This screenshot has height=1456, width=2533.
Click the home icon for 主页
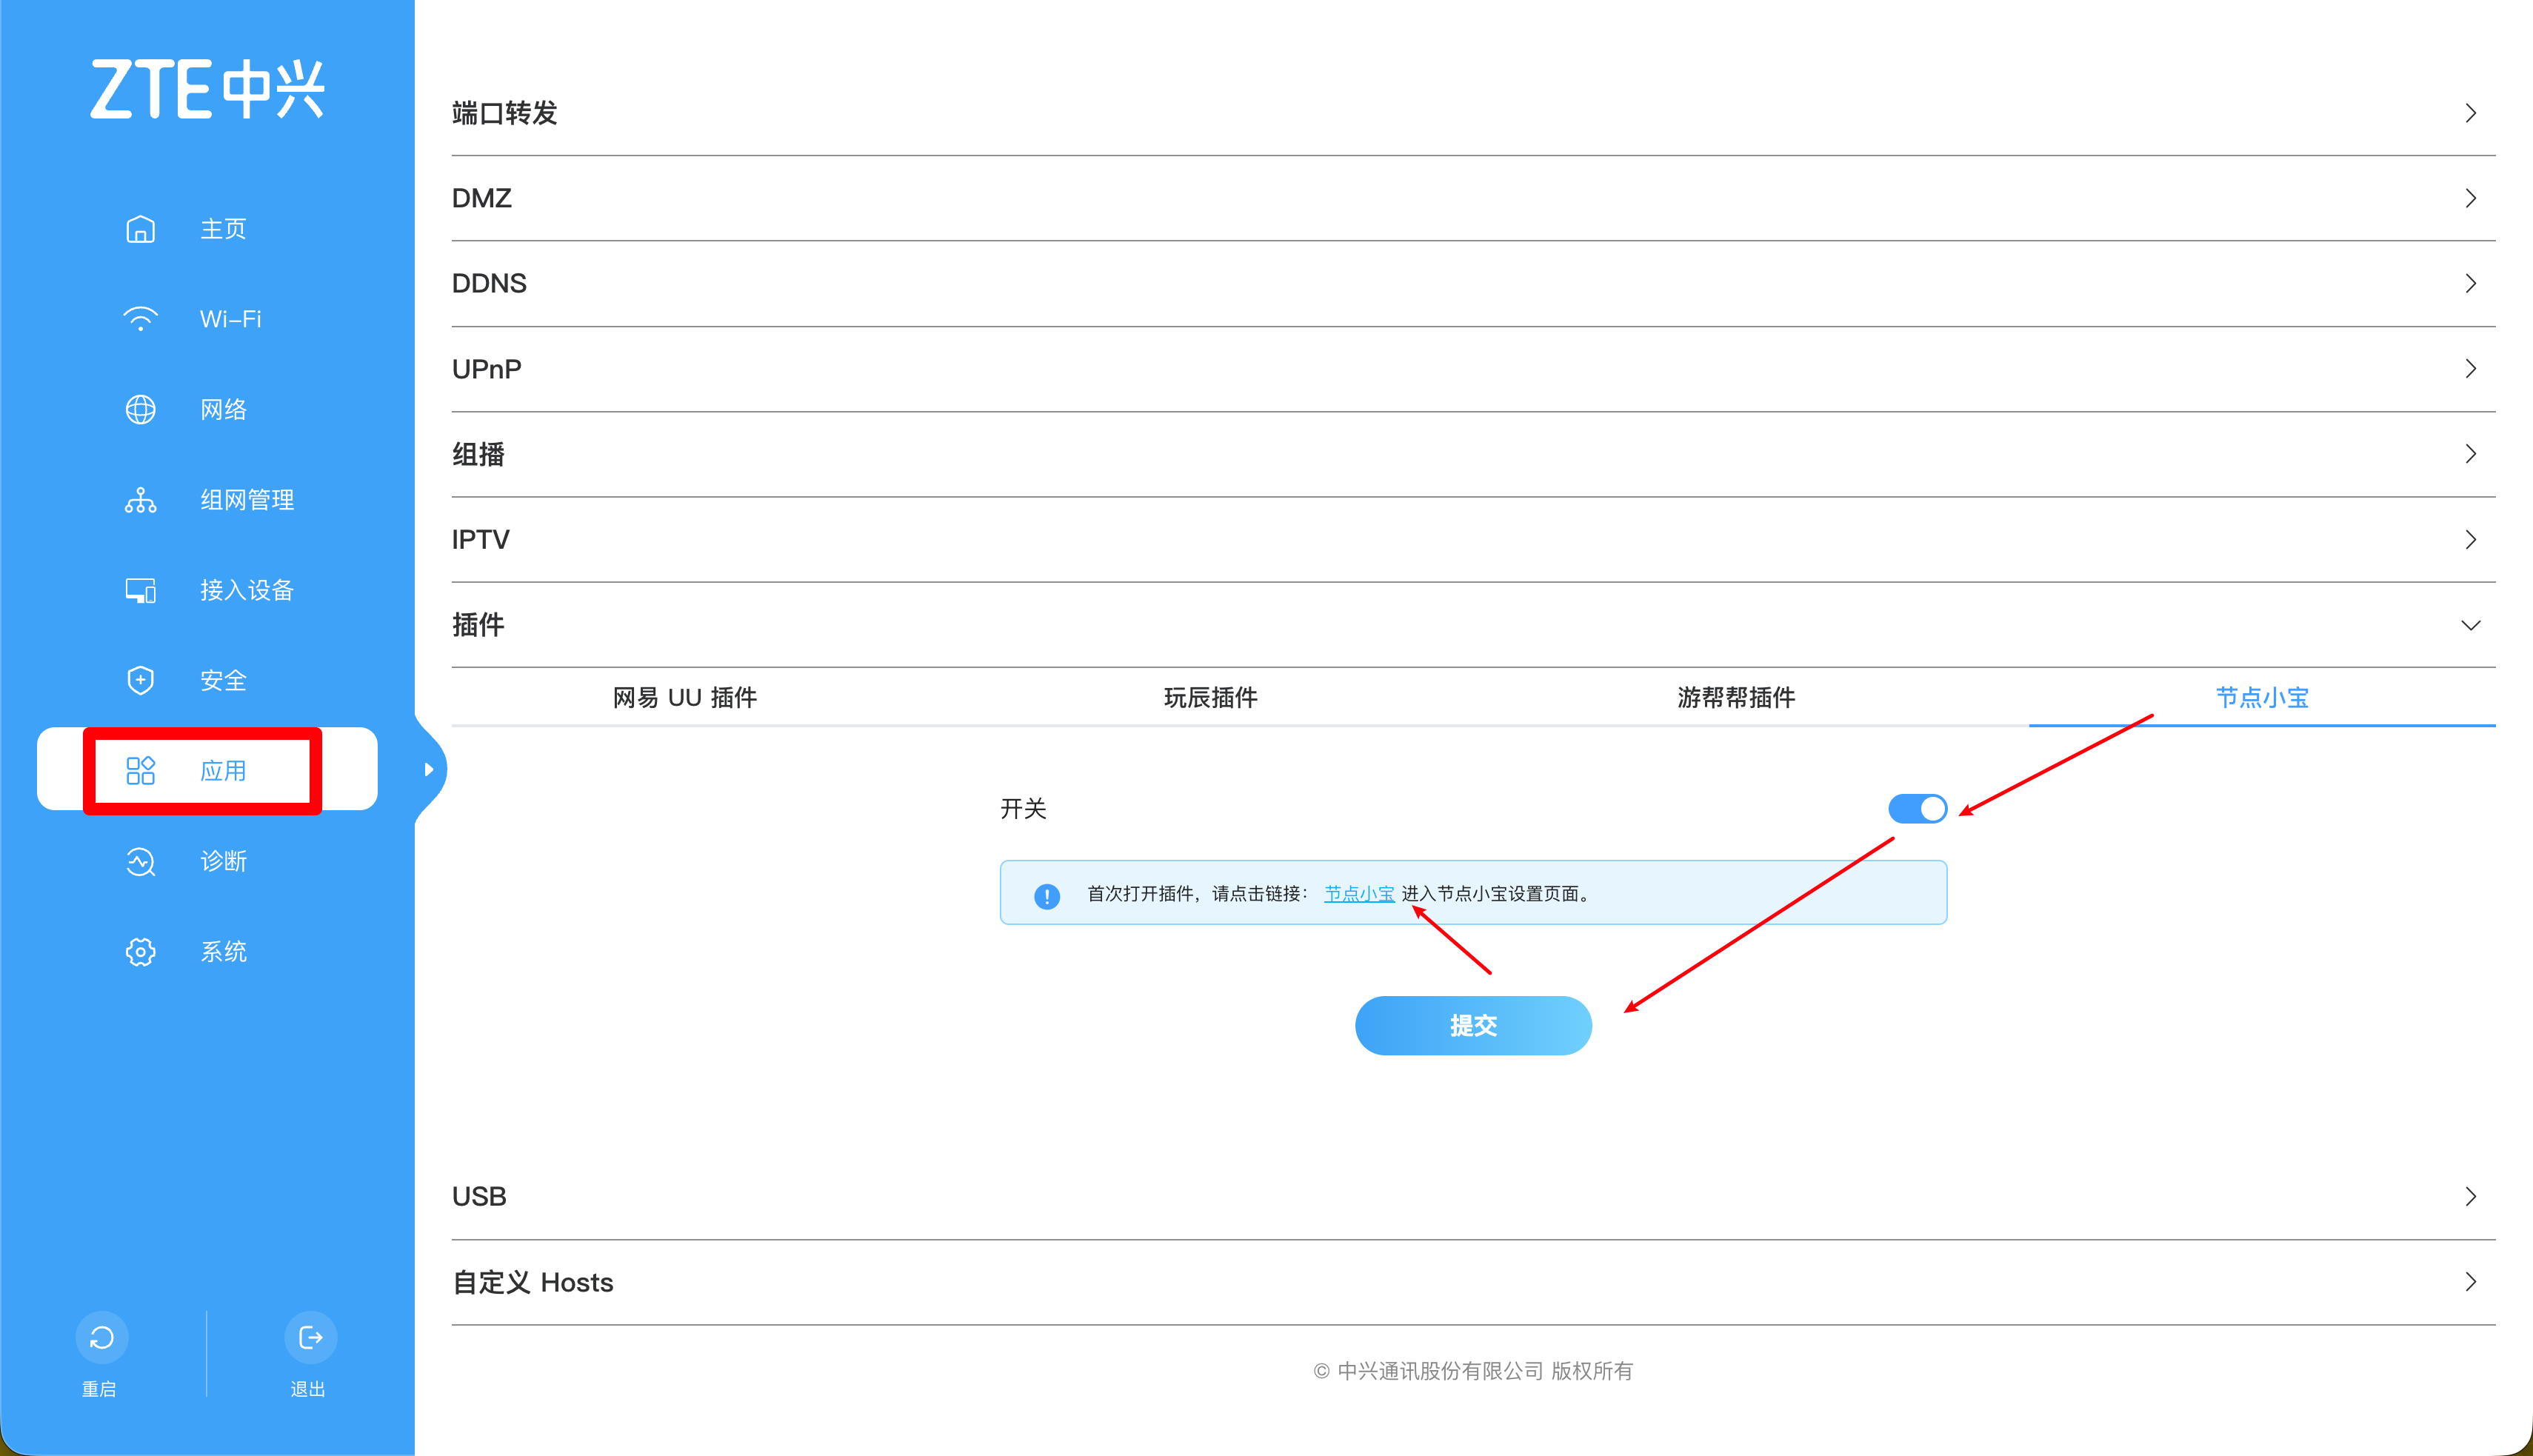tap(140, 229)
